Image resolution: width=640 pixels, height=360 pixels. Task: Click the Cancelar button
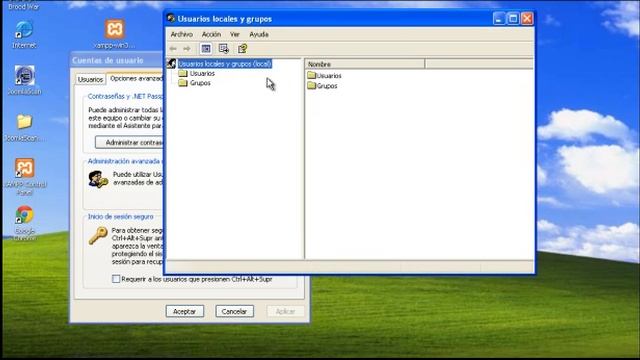234,311
